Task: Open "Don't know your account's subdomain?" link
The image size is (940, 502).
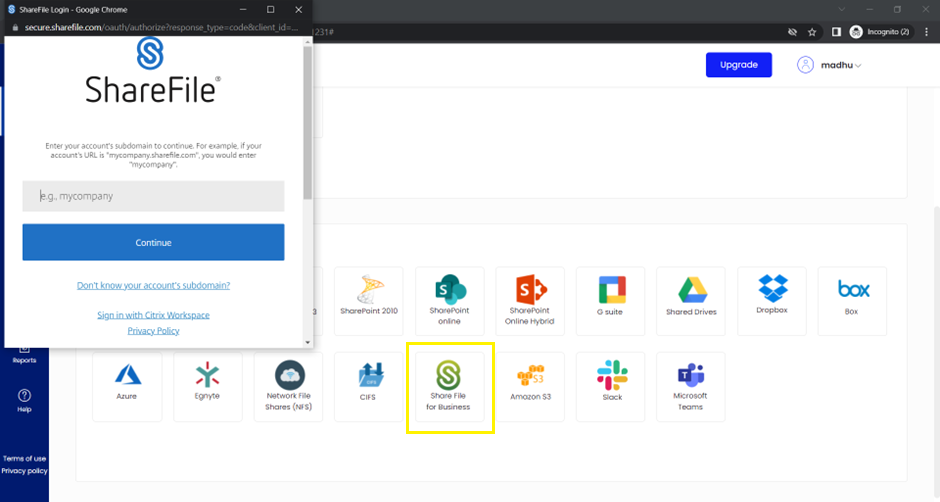Action: (x=153, y=285)
